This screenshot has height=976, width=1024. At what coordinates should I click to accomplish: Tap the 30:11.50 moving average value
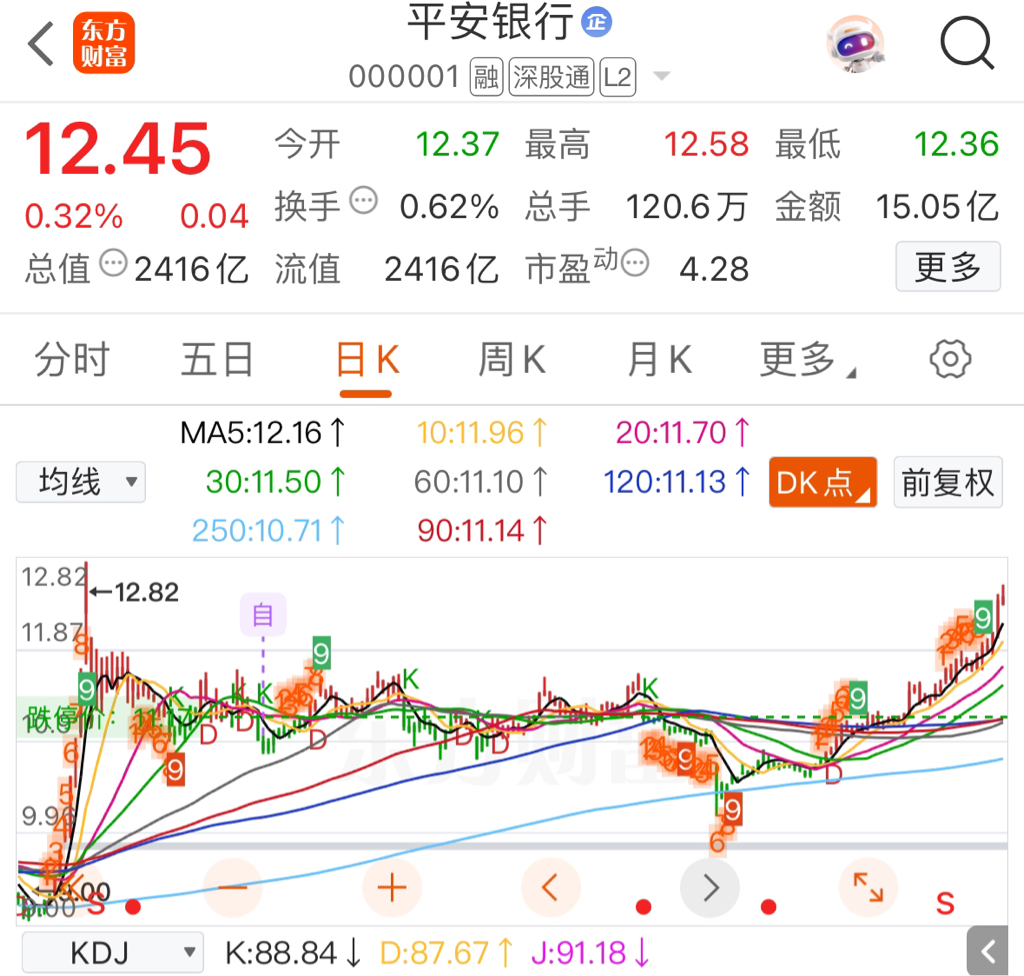point(275,482)
